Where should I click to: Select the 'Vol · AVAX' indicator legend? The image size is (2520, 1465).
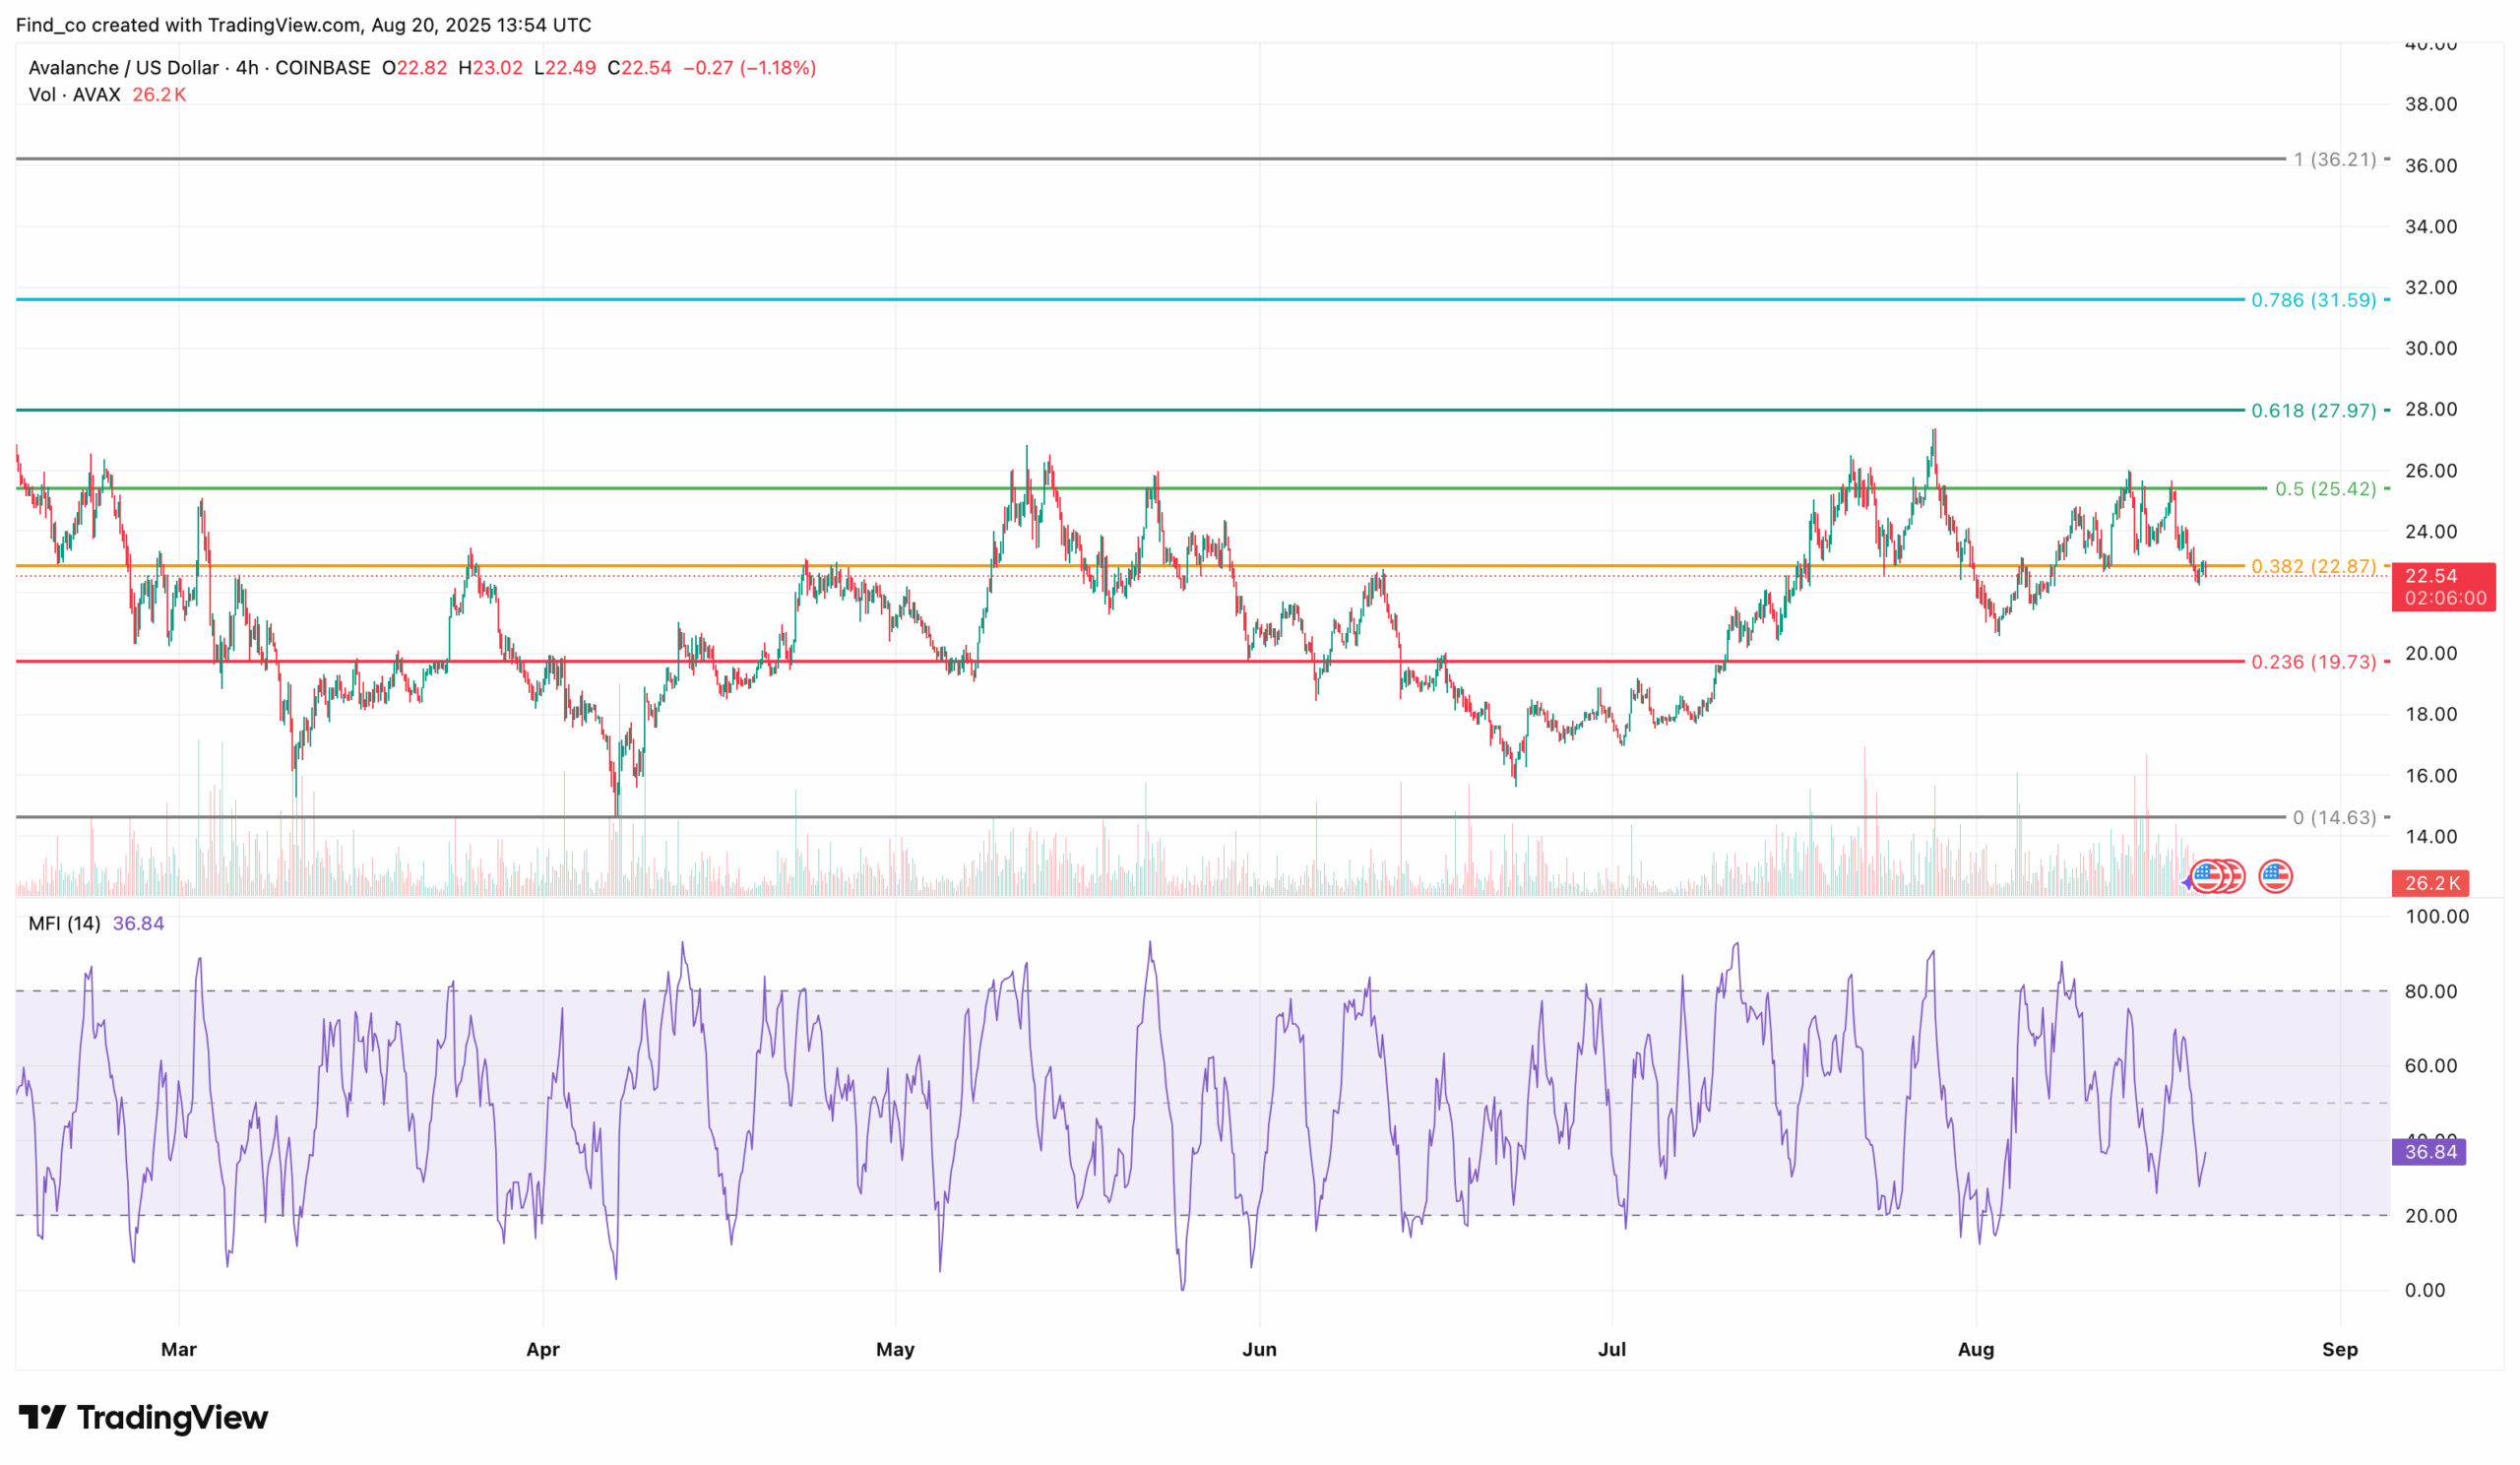(75, 95)
